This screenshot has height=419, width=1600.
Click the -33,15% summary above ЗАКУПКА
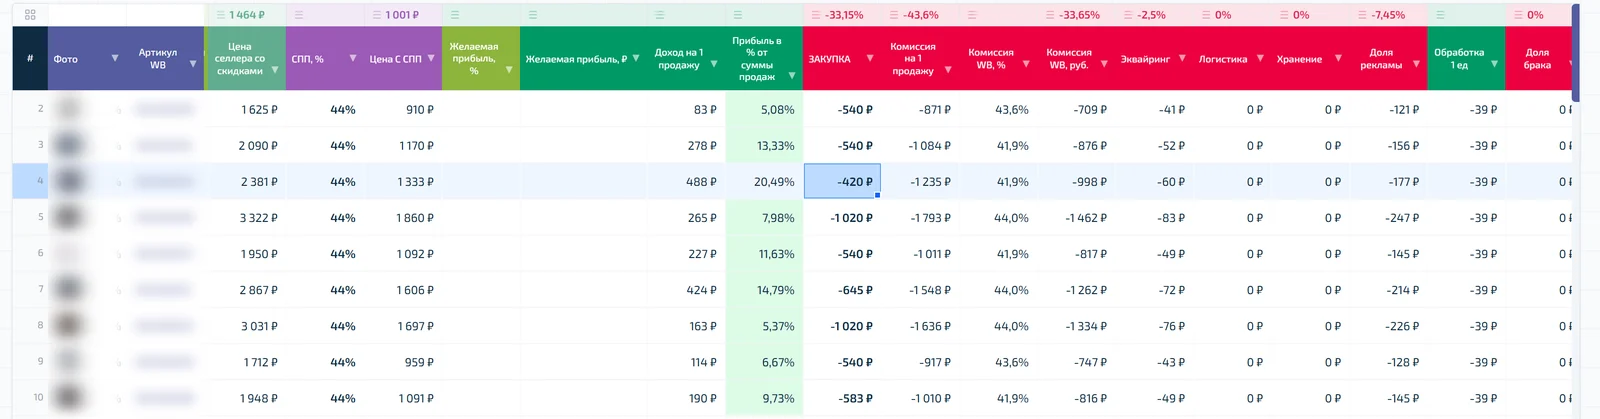838,15
